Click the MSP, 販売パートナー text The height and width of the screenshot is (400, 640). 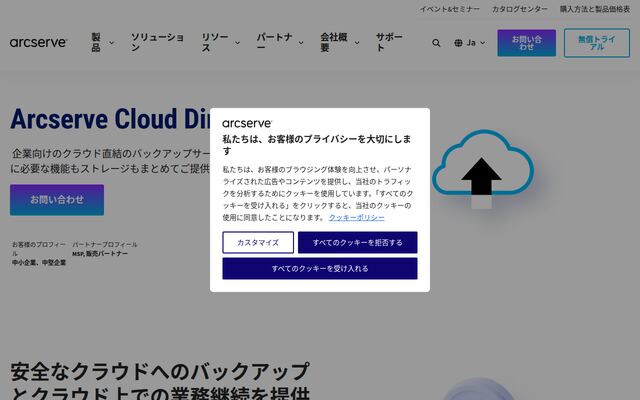100,253
